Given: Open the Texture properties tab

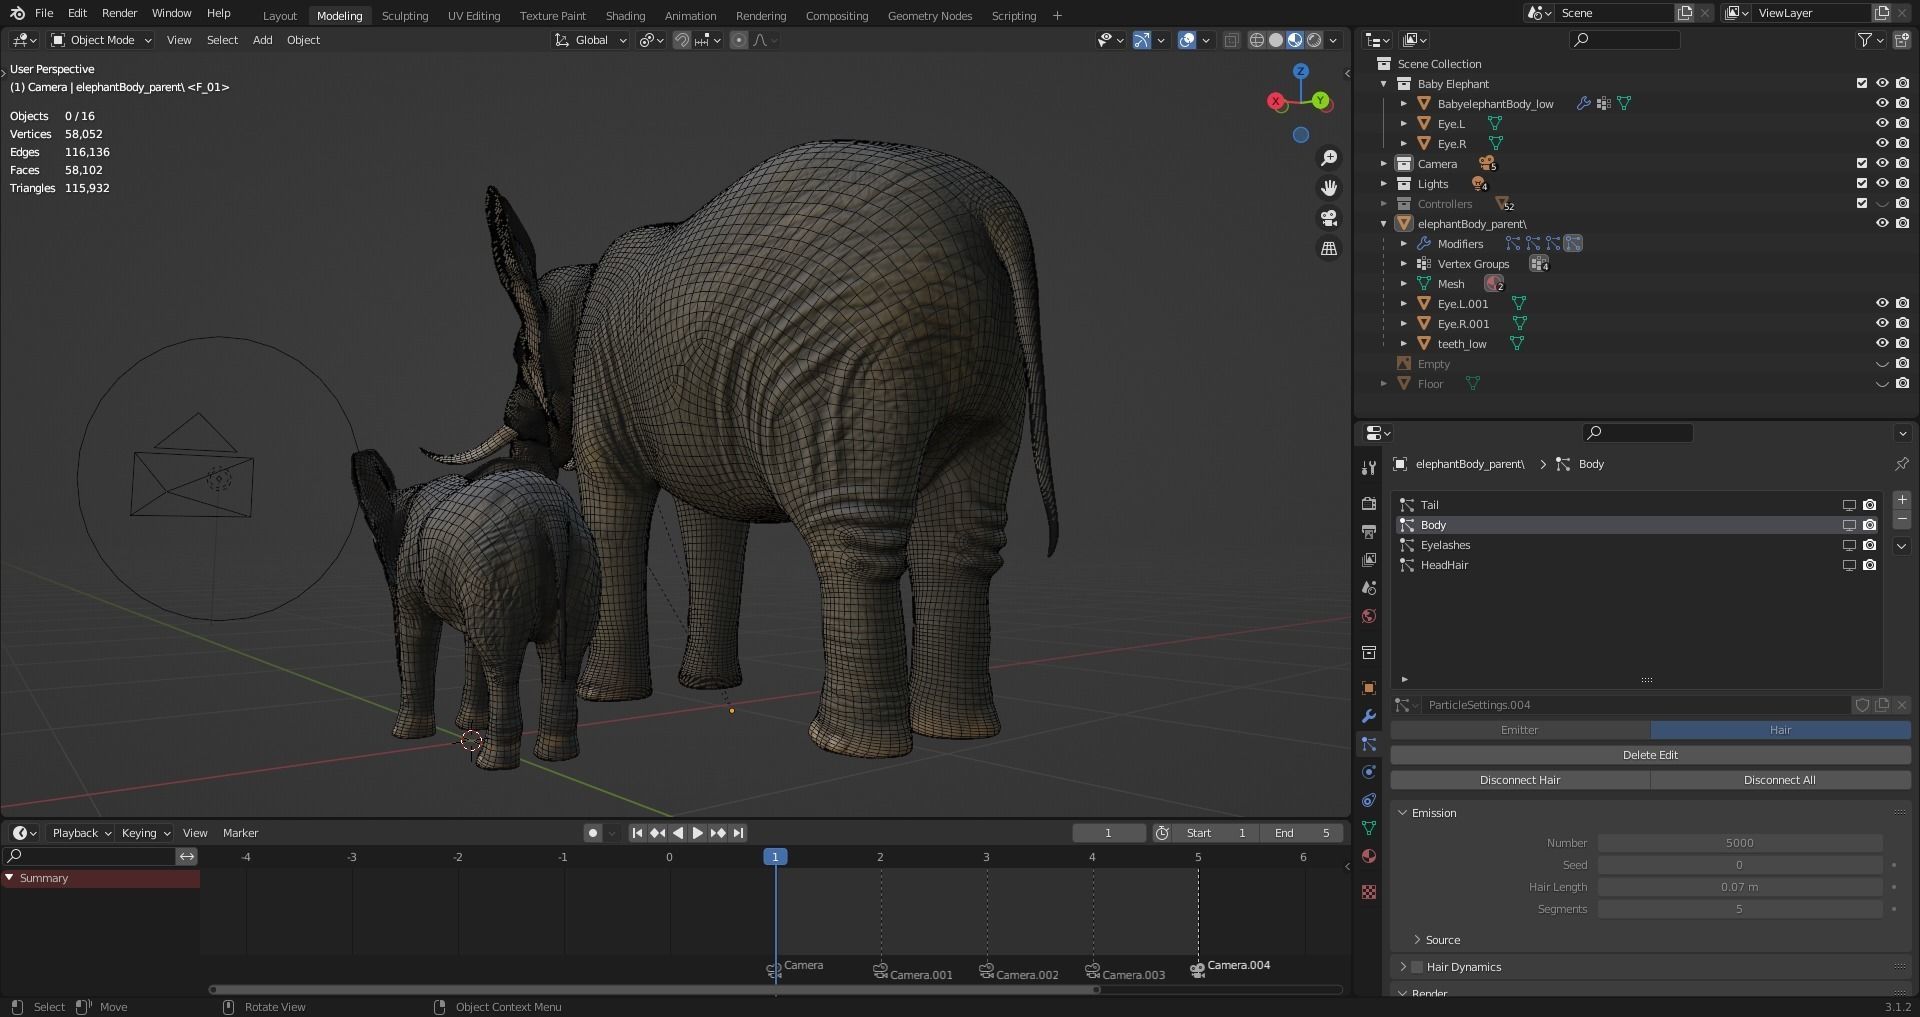Looking at the screenshot, I should pos(1369,891).
